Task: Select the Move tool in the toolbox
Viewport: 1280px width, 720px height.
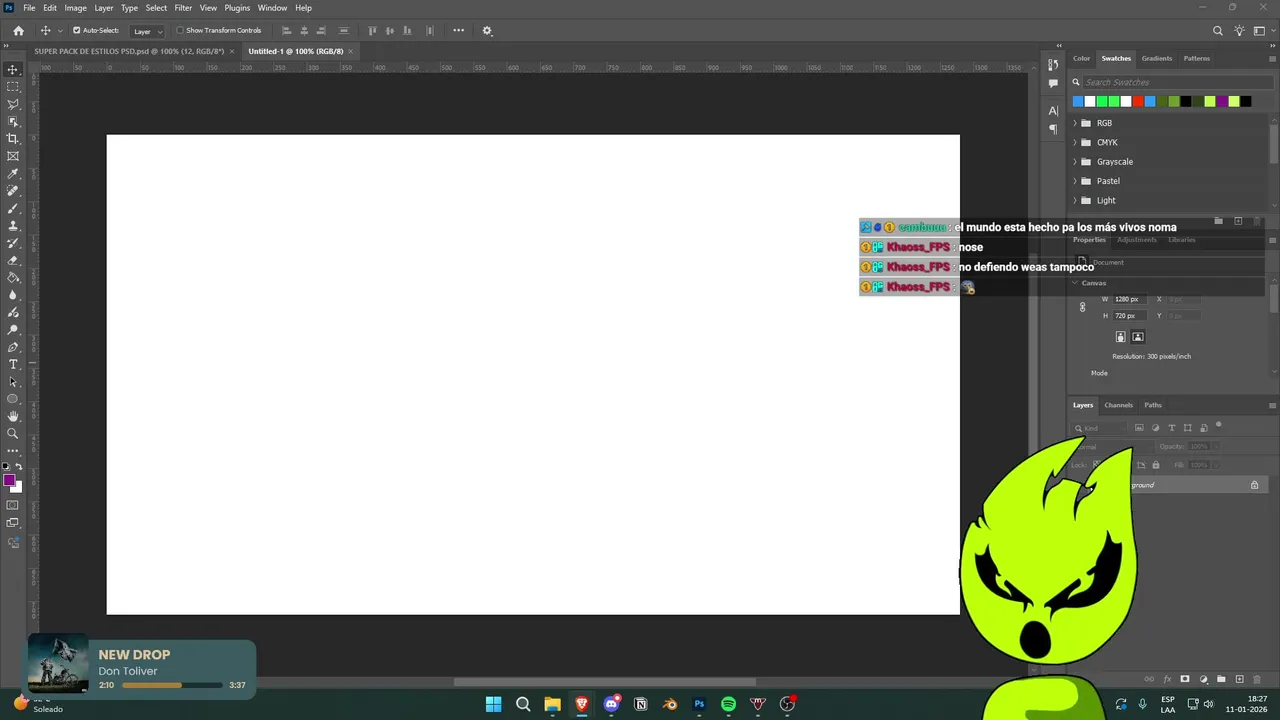Action: point(13,70)
